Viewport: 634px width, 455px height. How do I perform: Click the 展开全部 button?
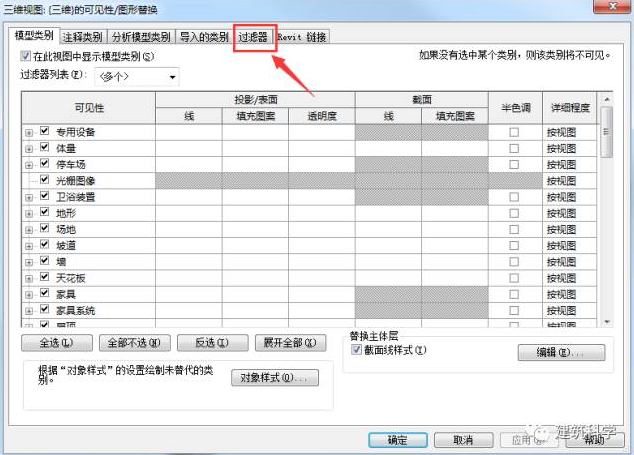pos(290,342)
